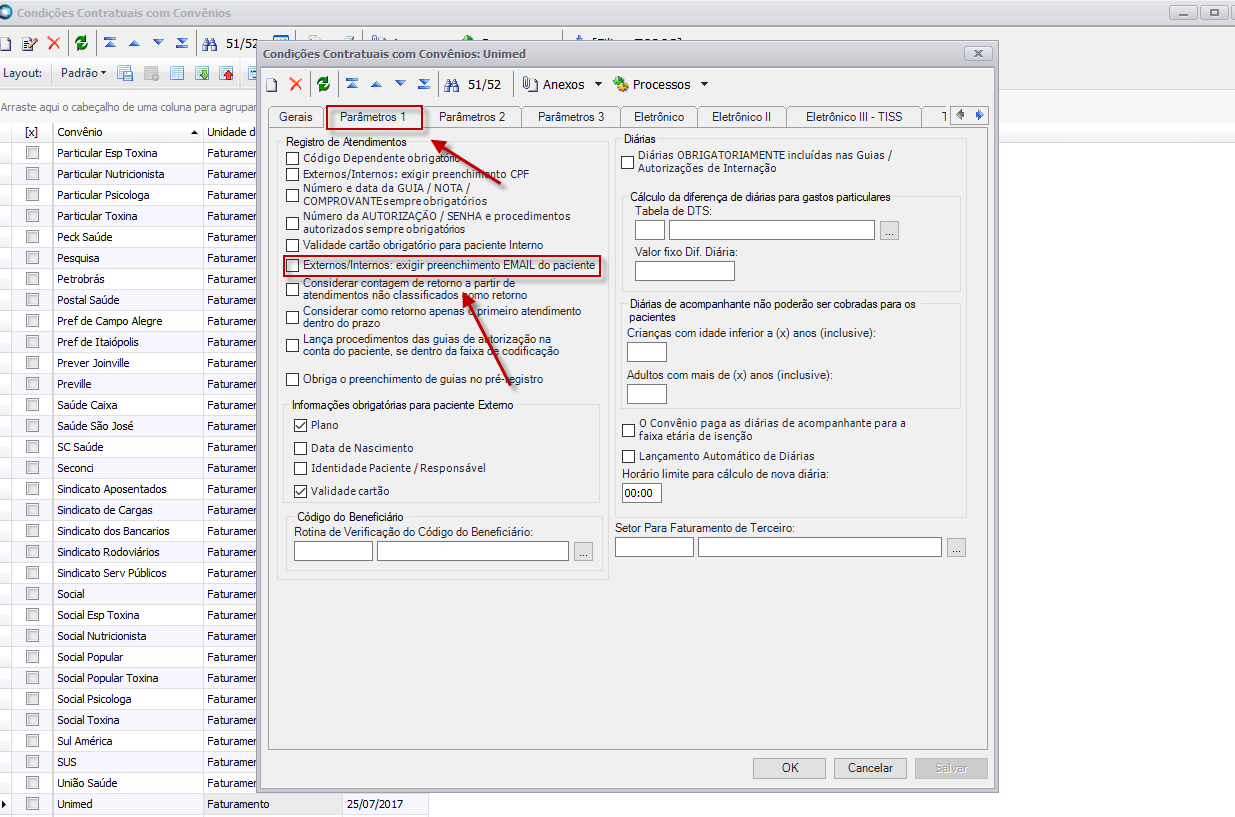The height and width of the screenshot is (817, 1235).
Task: Enable Lançamento Automático de Diárias
Action: click(628, 456)
